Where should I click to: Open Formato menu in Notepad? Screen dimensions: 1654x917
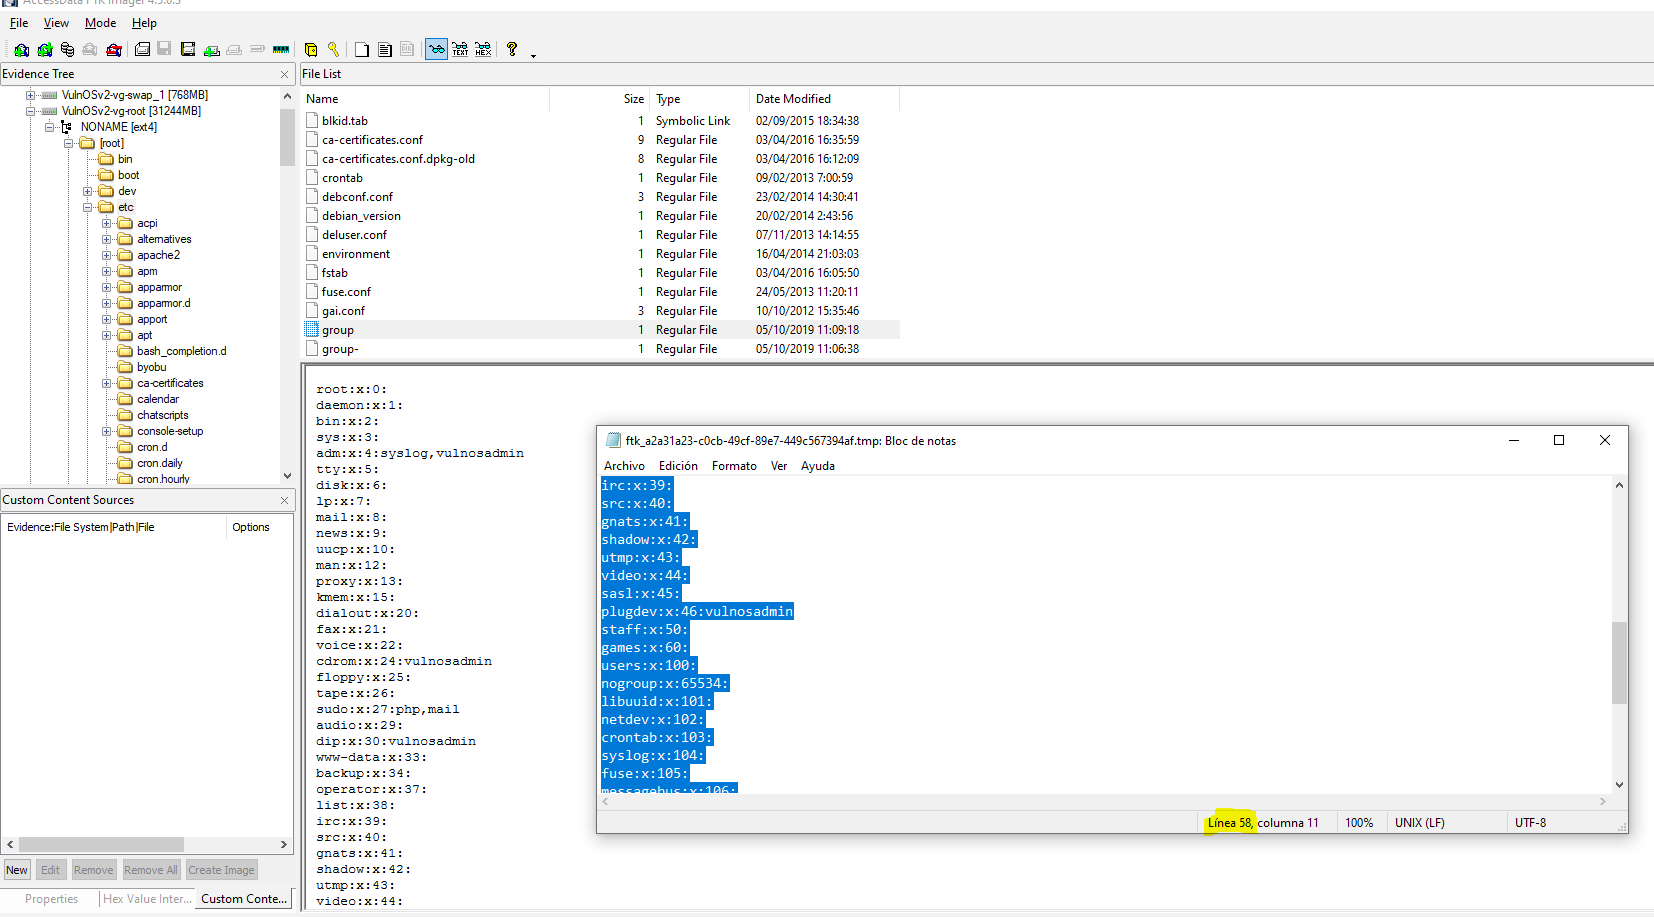coord(734,466)
